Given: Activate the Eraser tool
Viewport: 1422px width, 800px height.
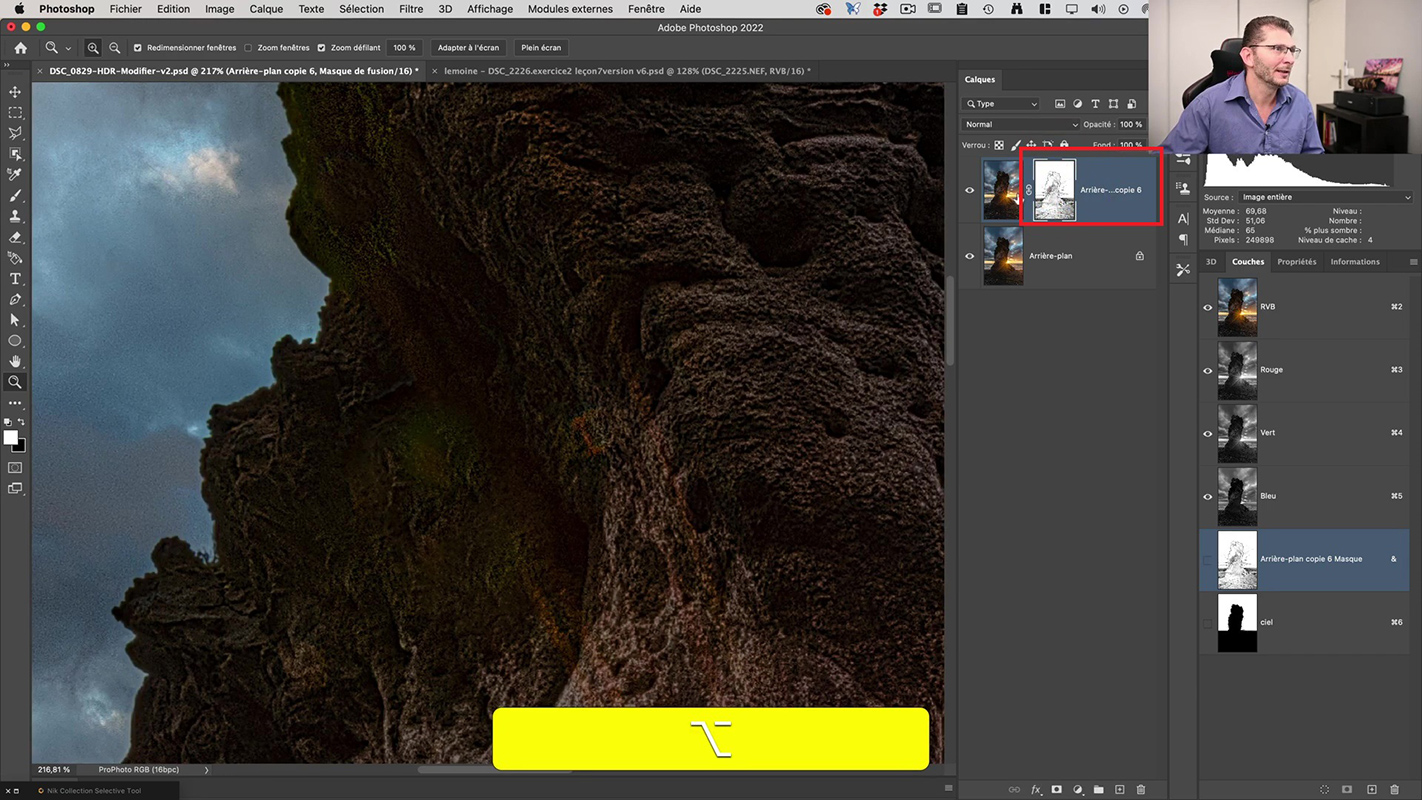Looking at the screenshot, I should [x=15, y=238].
